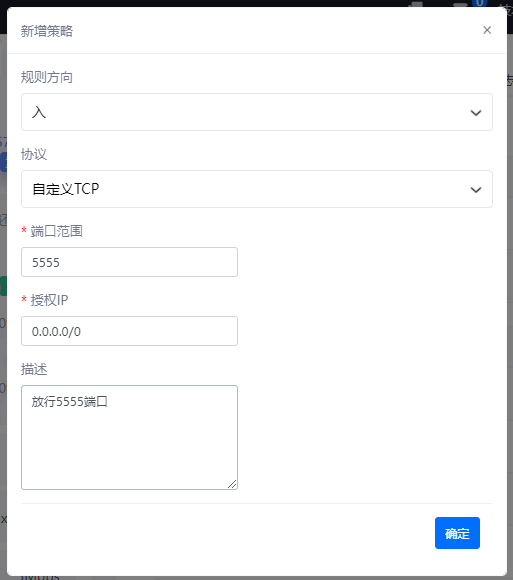This screenshot has height=580, width=513.
Task: Click the 新增策略 dialog title
Action: 47,31
